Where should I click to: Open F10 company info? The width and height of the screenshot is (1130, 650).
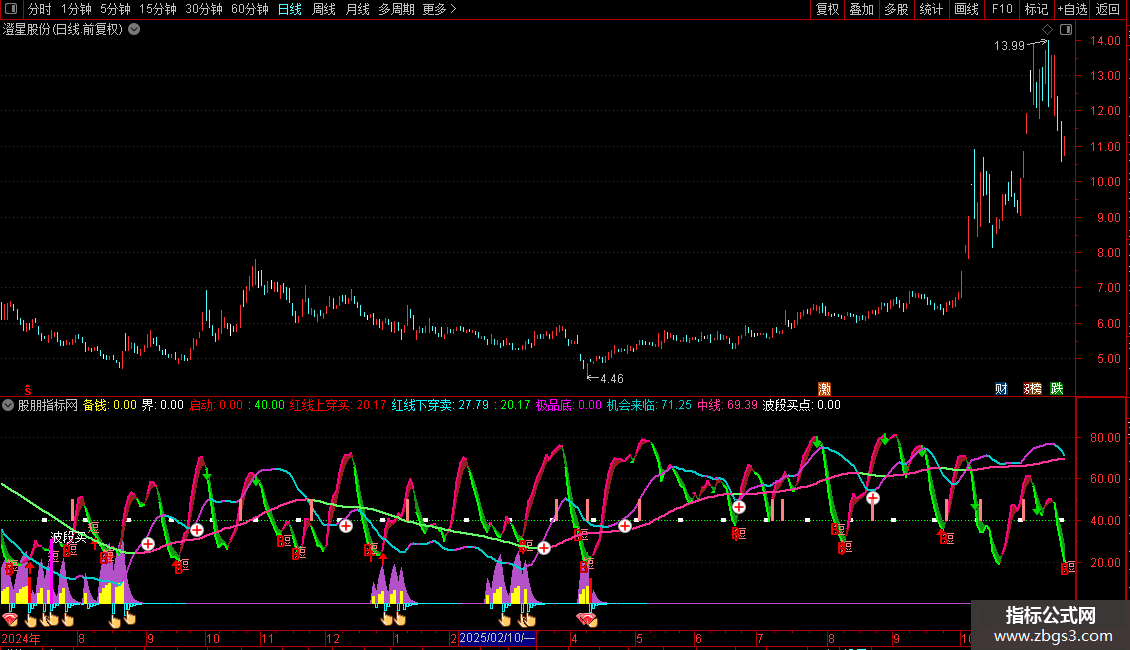pos(1002,10)
